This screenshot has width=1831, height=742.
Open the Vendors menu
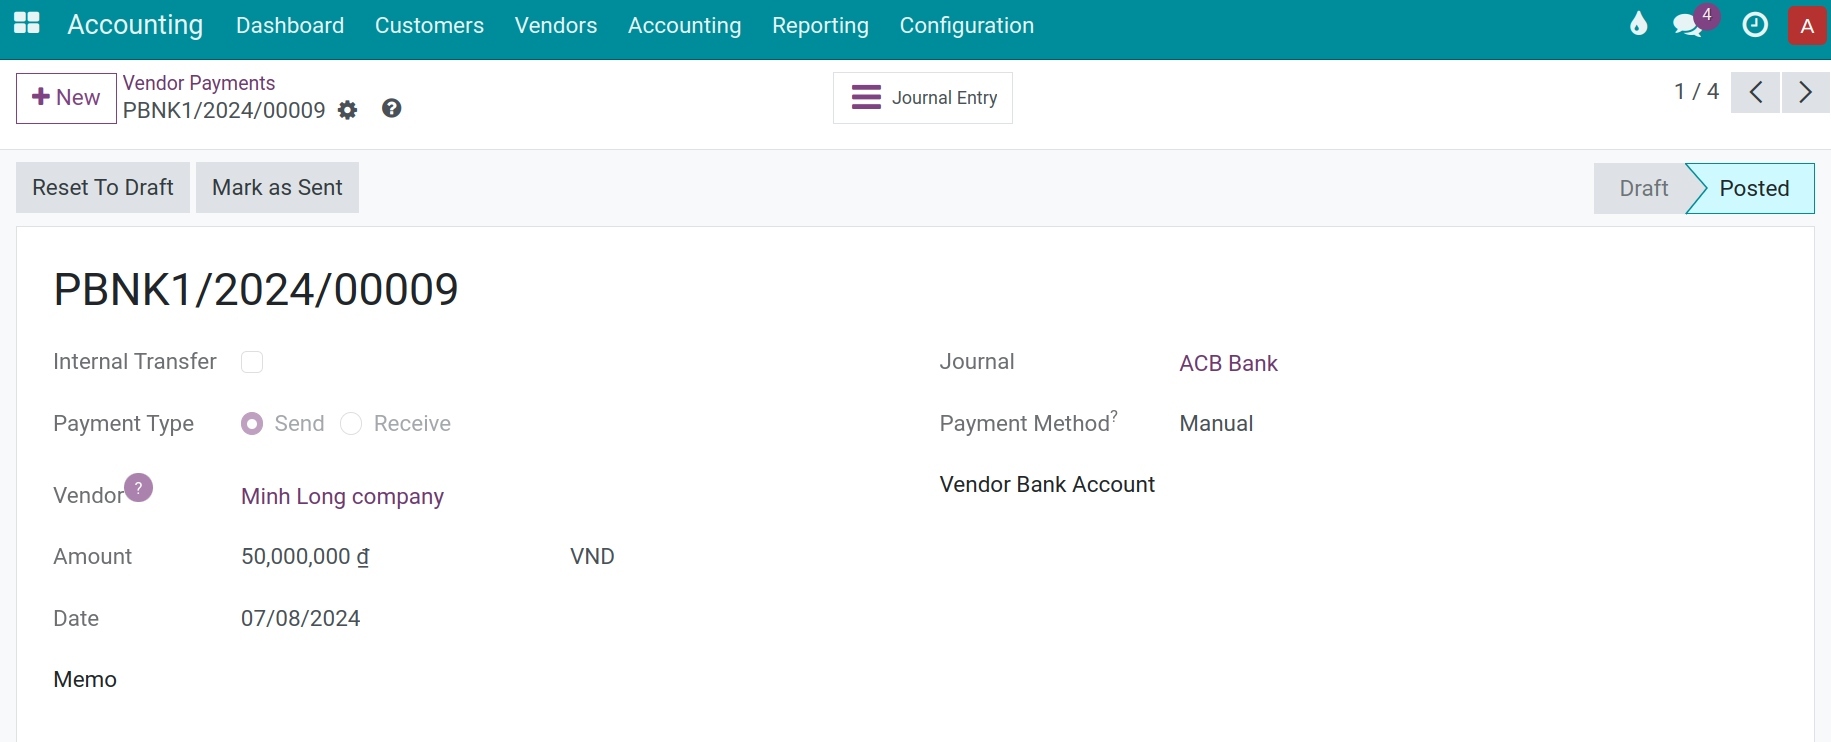pyautogui.click(x=556, y=25)
